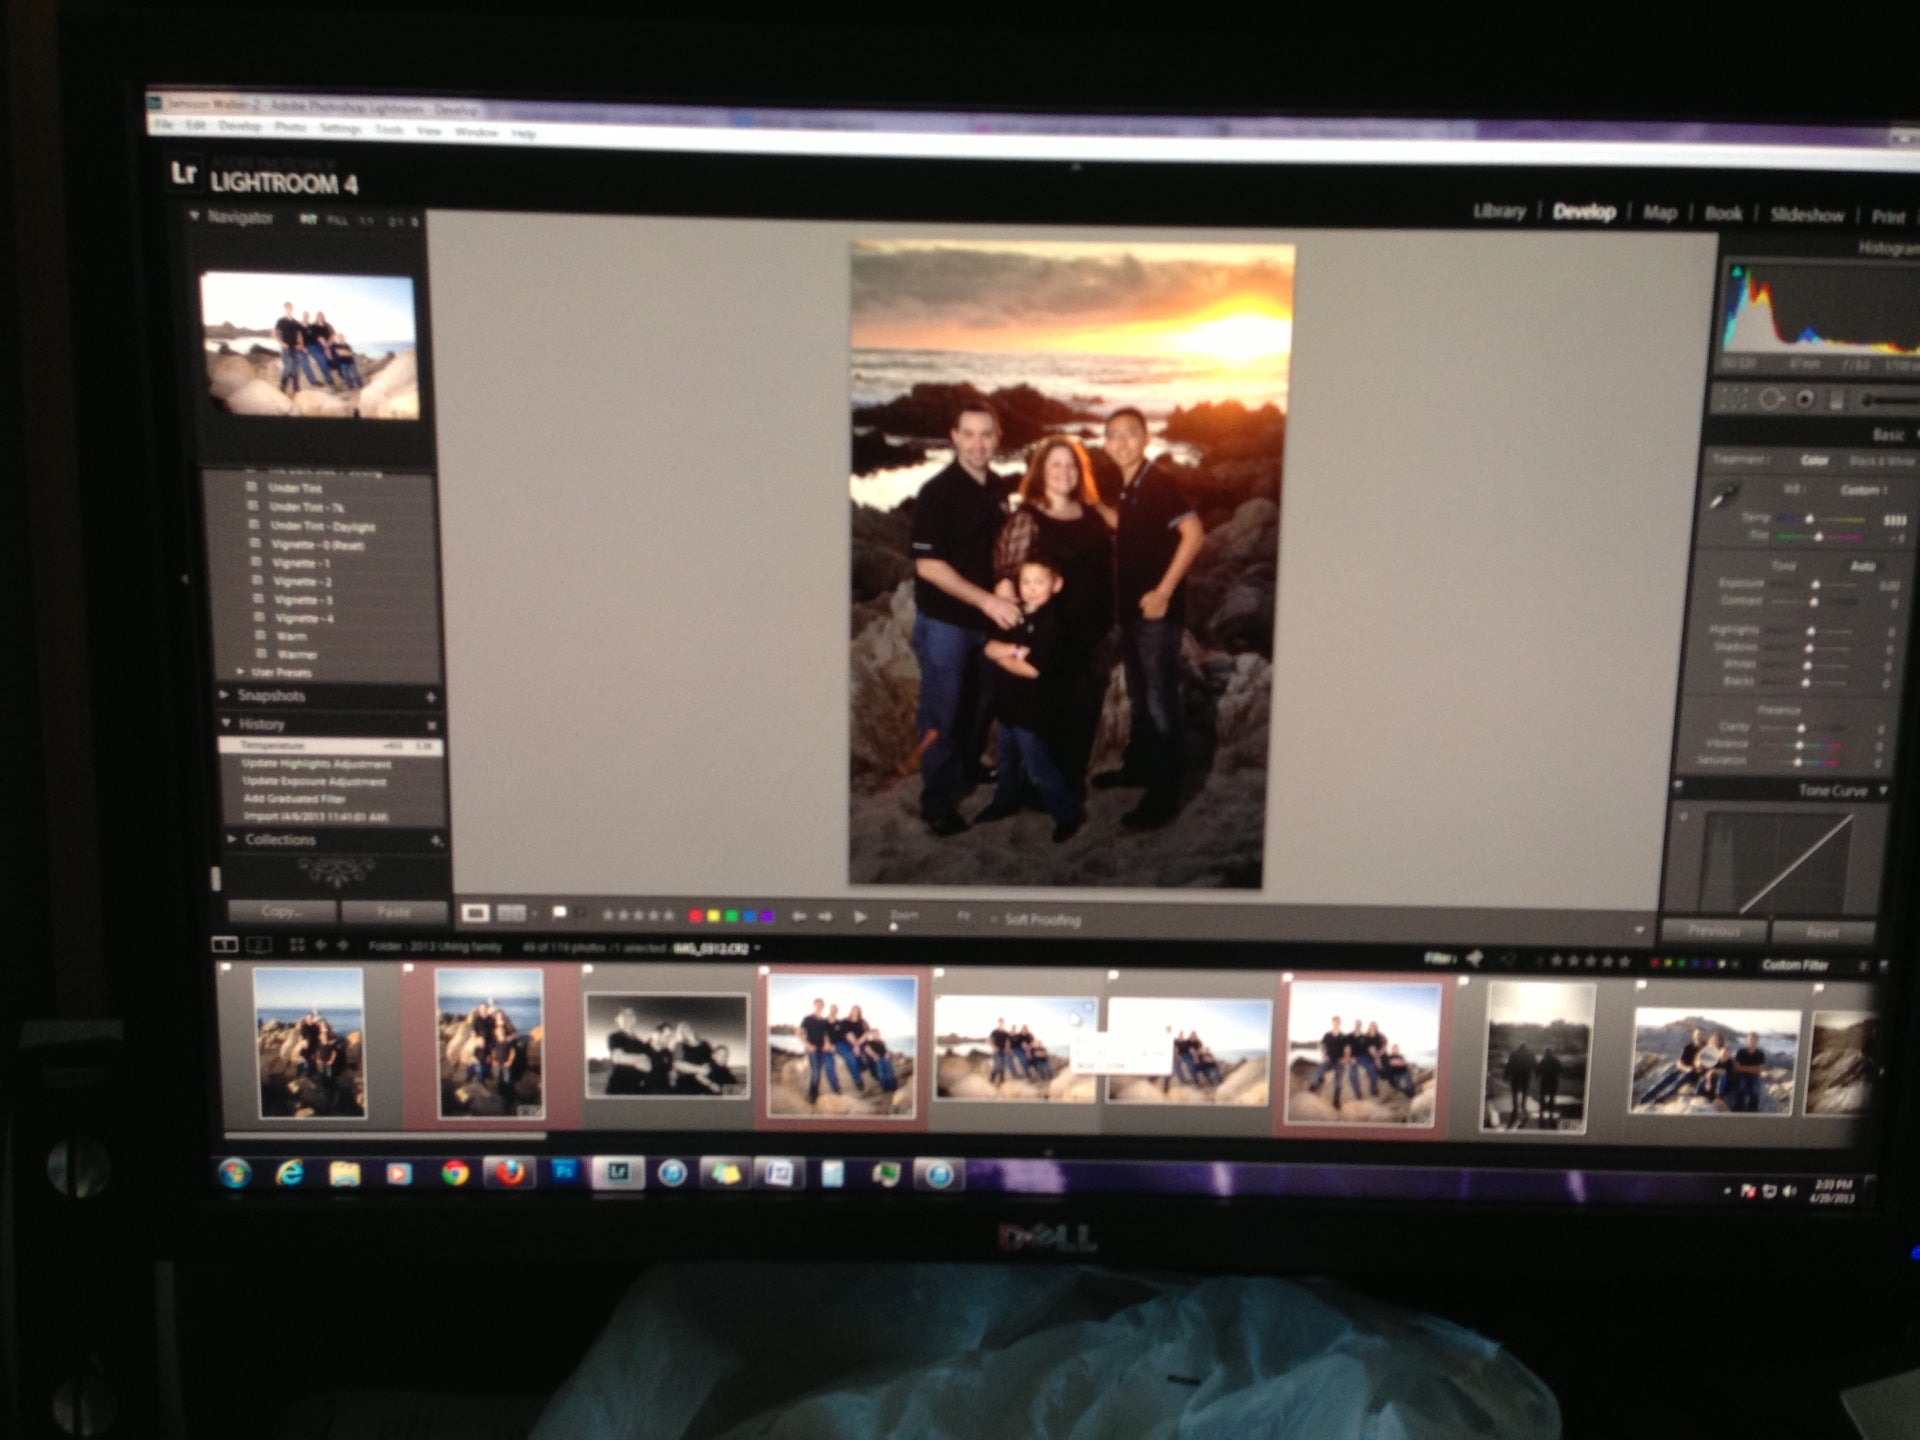Set the flag as picked in toolbar
This screenshot has width=1920, height=1440.
560,912
